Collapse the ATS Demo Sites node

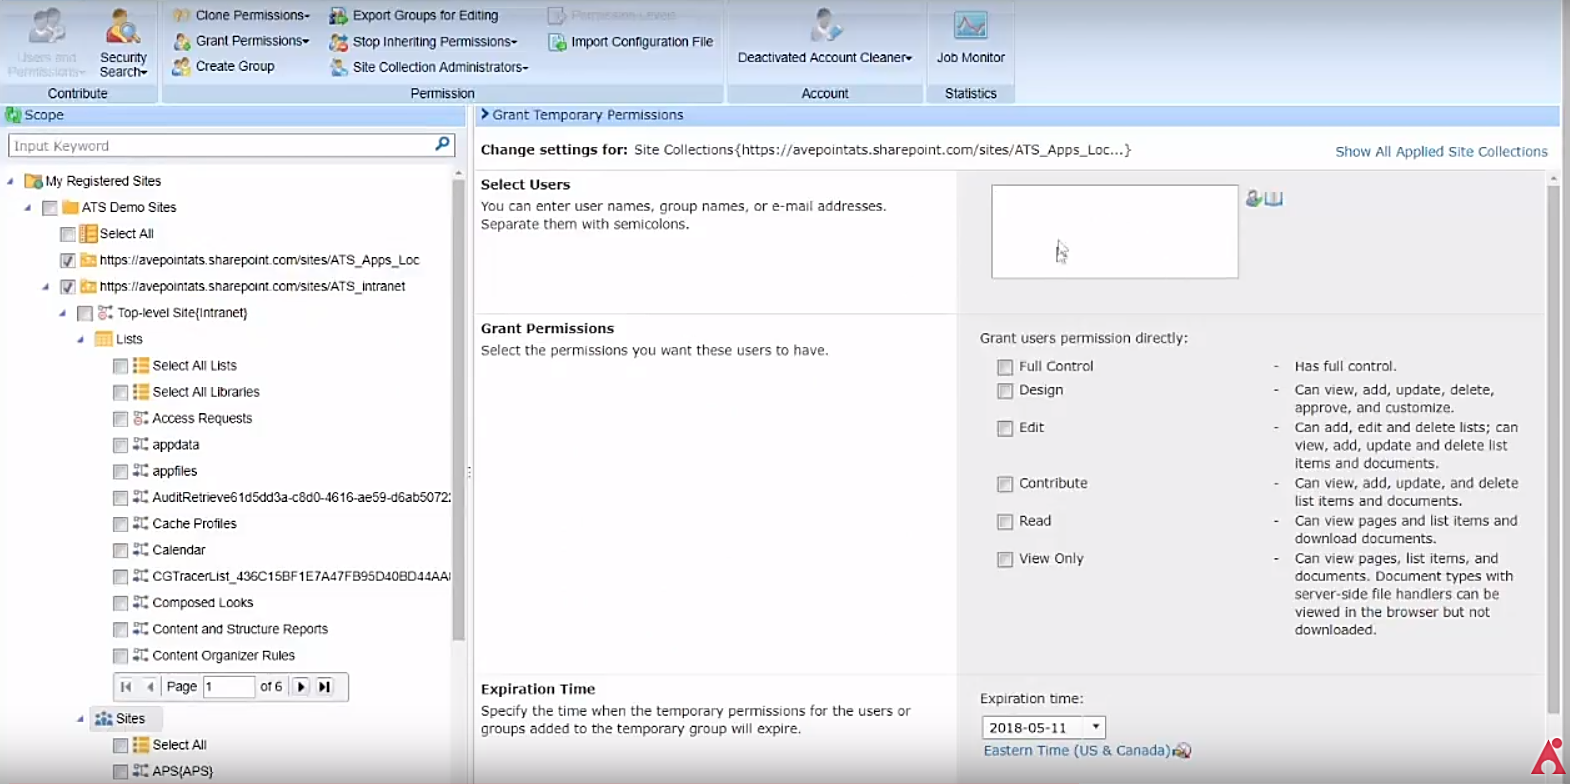tap(28, 207)
